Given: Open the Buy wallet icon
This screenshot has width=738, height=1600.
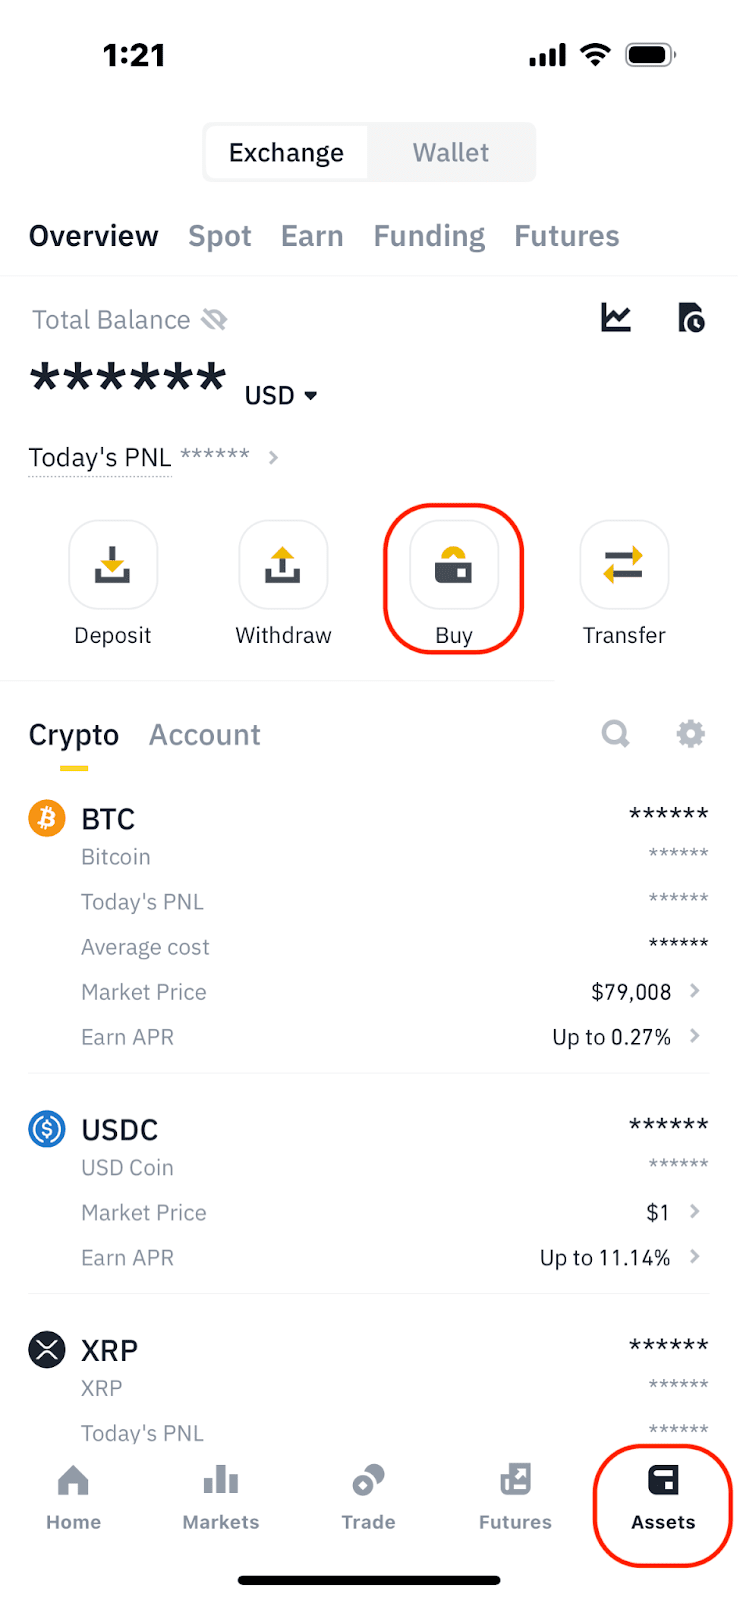Looking at the screenshot, I should click(x=454, y=565).
